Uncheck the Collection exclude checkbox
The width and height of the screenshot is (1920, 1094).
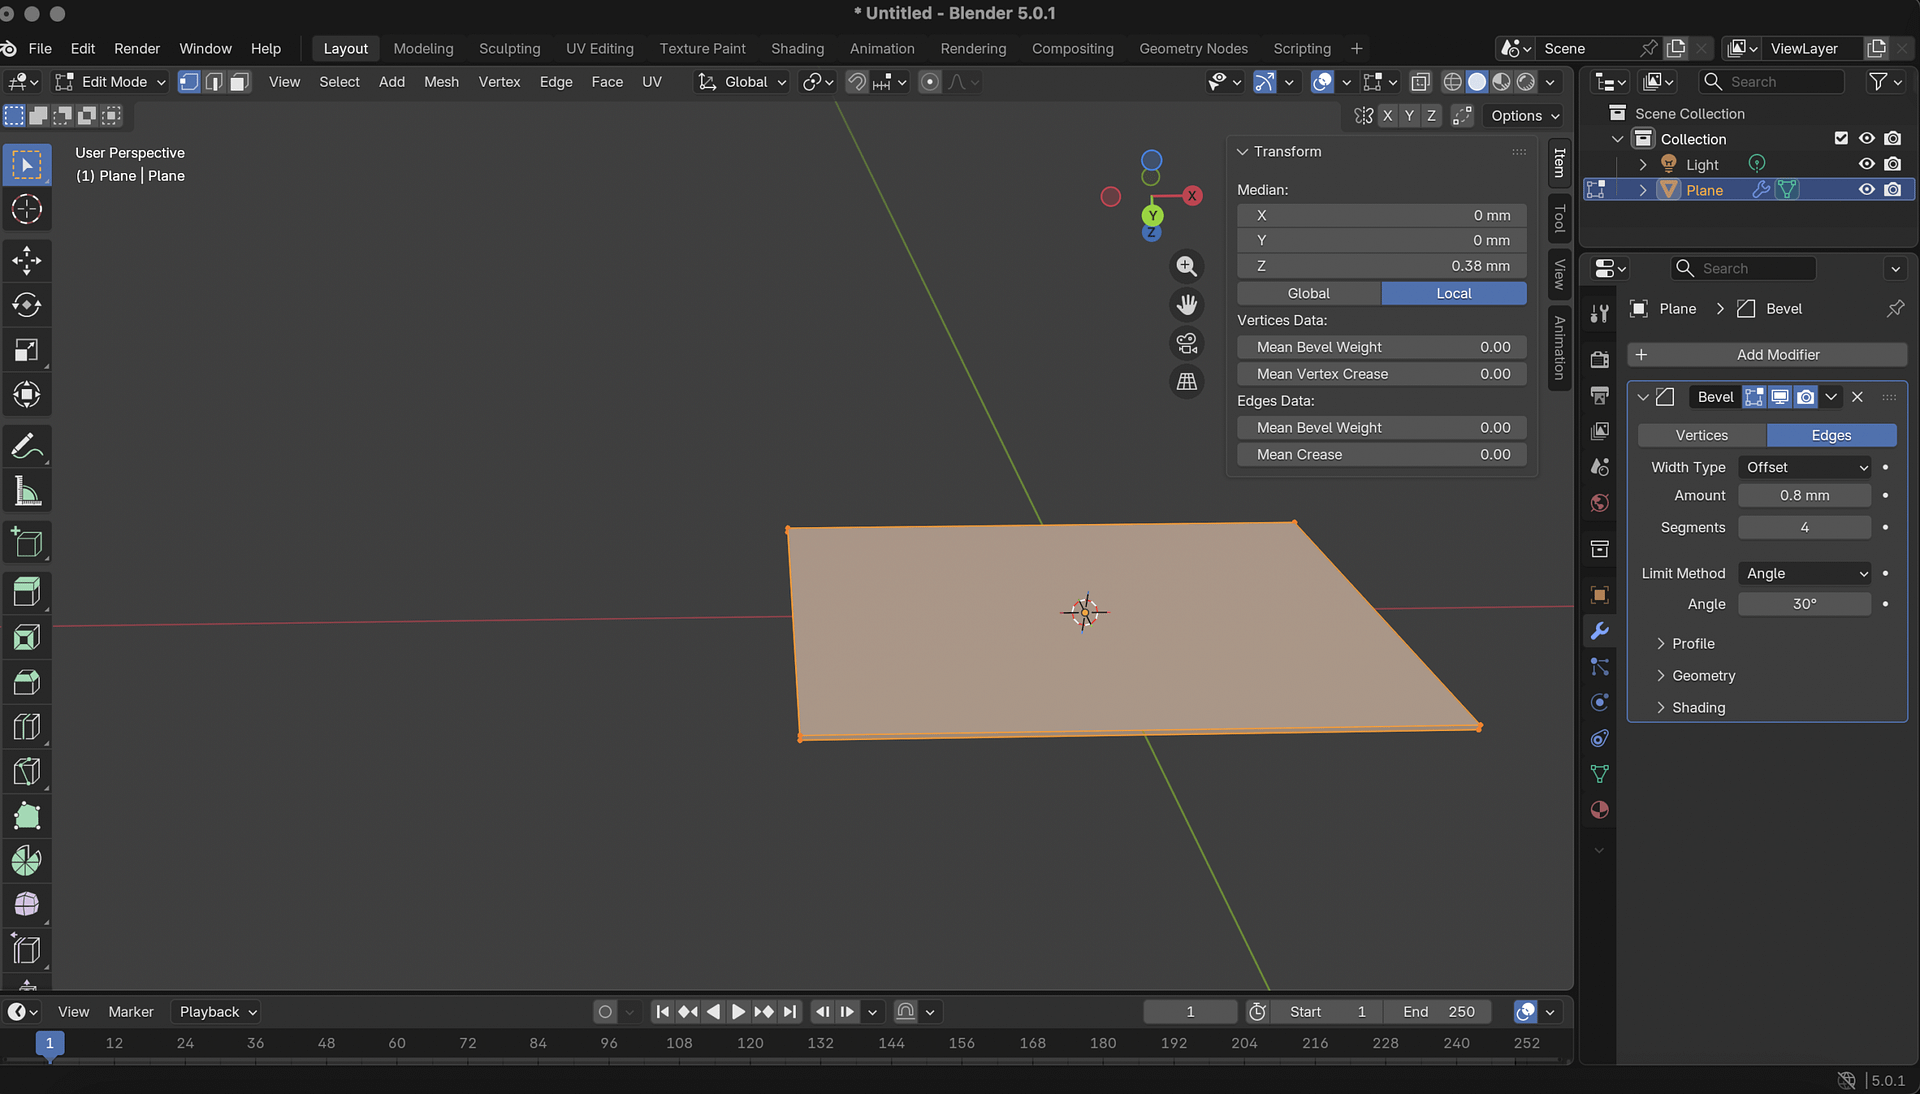(1841, 138)
